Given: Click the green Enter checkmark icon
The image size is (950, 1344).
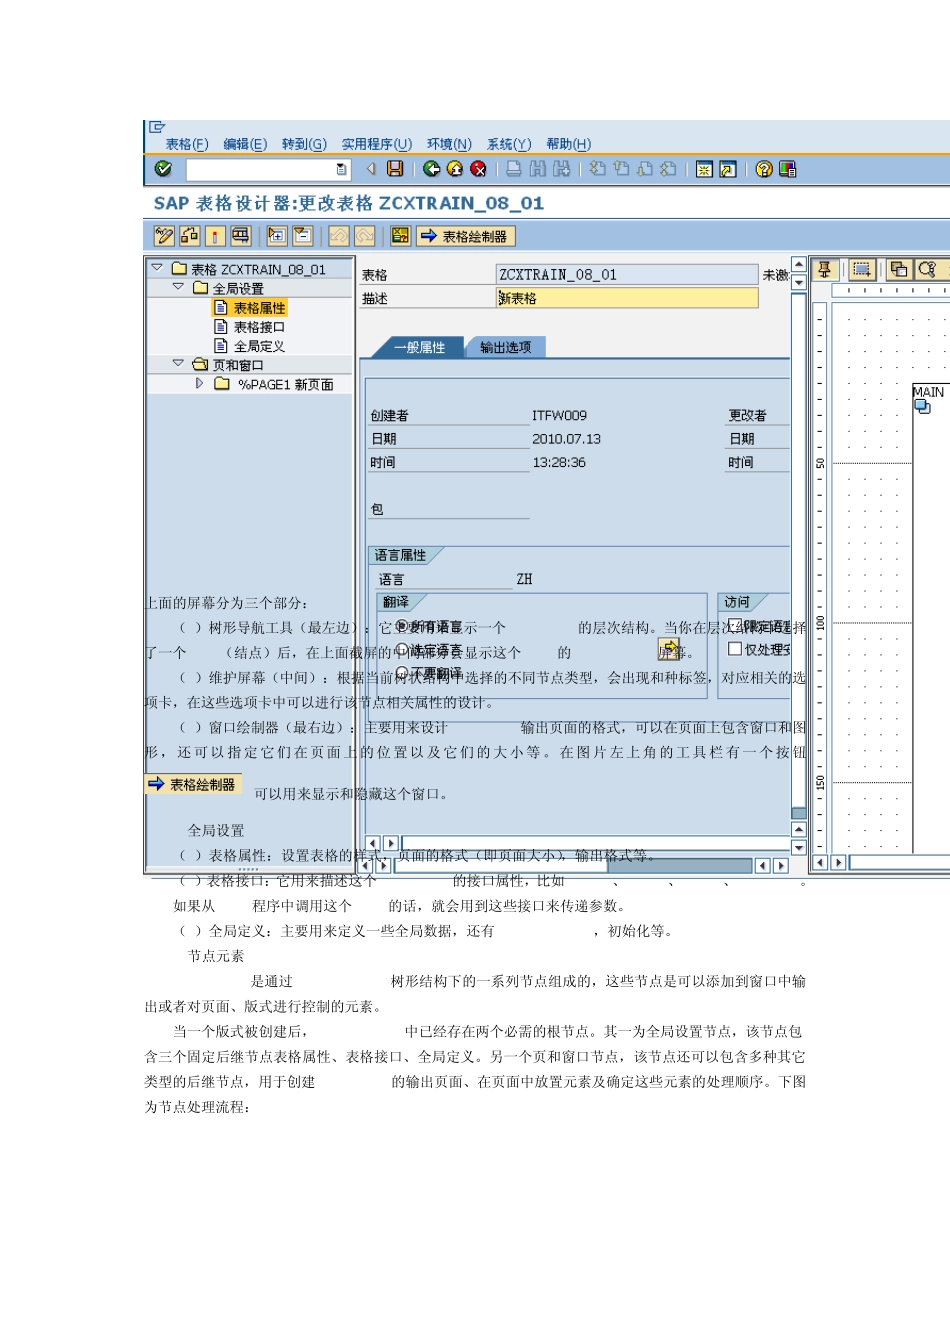Looking at the screenshot, I should [x=163, y=169].
